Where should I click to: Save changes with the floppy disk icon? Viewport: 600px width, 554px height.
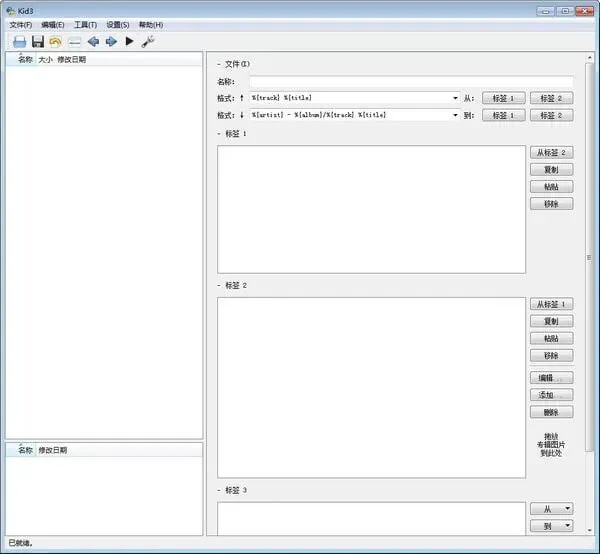click(x=38, y=41)
